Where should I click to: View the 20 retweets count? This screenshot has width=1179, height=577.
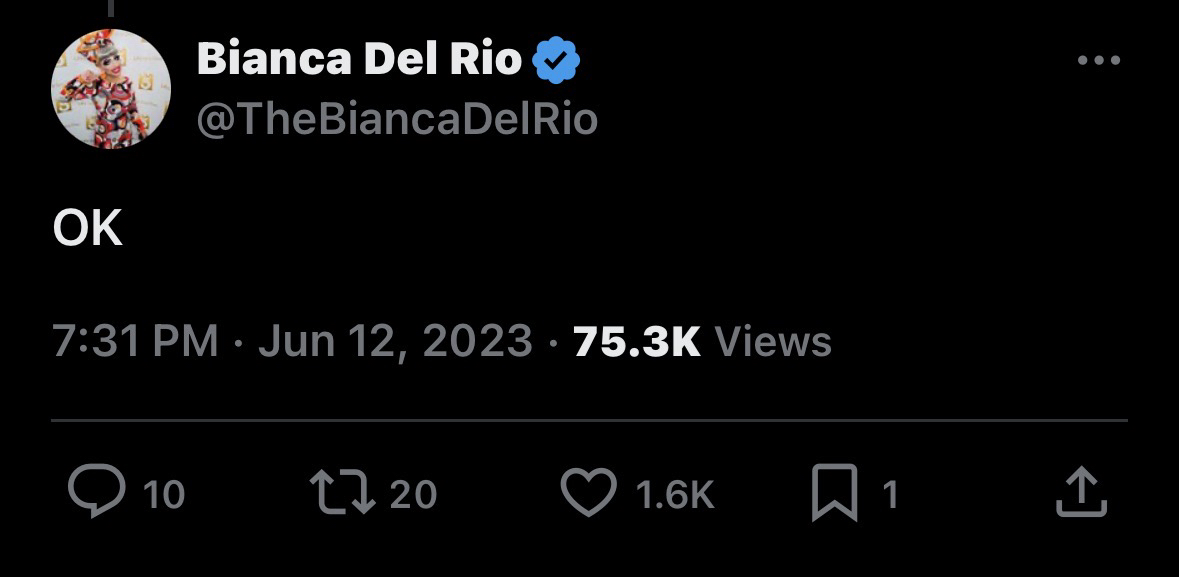point(413,494)
